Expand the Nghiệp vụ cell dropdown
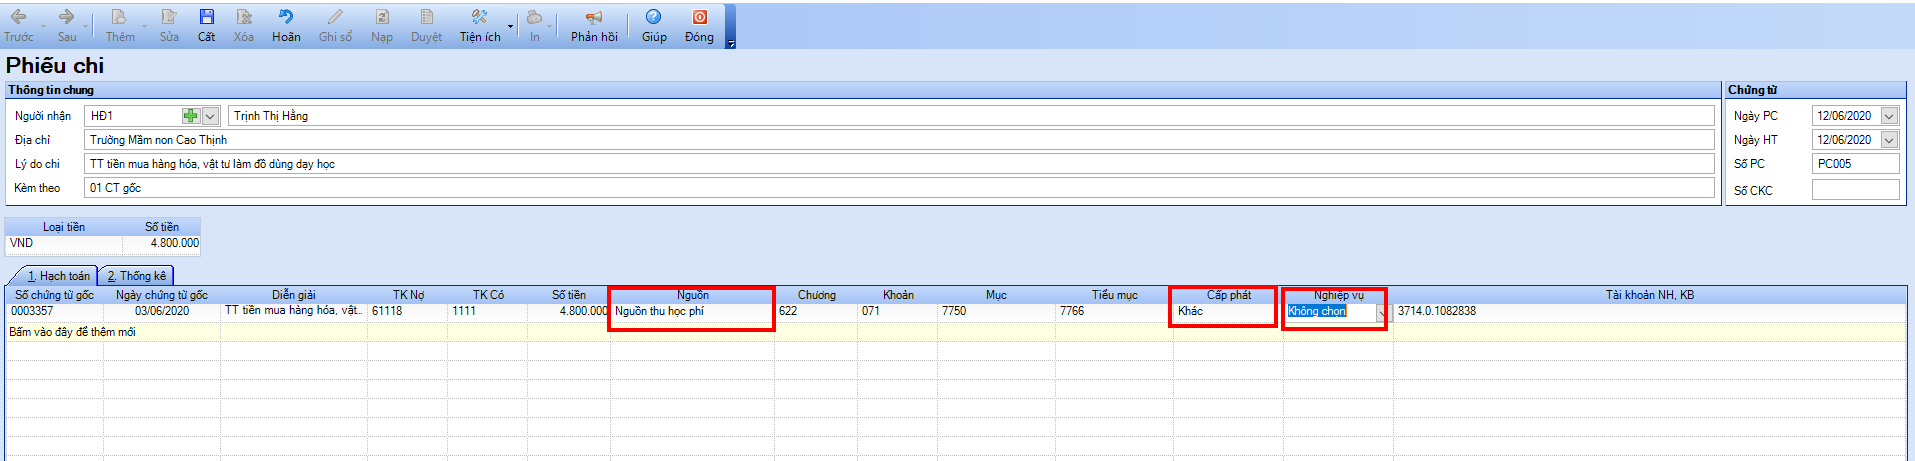The image size is (1915, 461). coord(1382,313)
